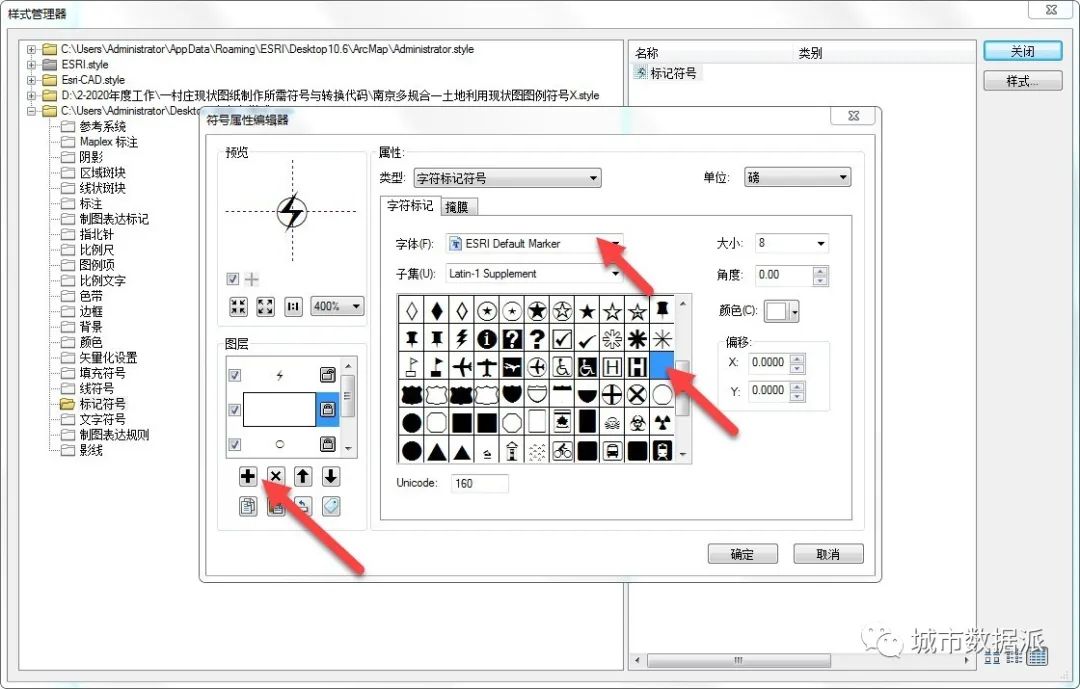Viewport: 1080px width, 689px height.
Task: Click the 取消 button
Action: [x=828, y=554]
